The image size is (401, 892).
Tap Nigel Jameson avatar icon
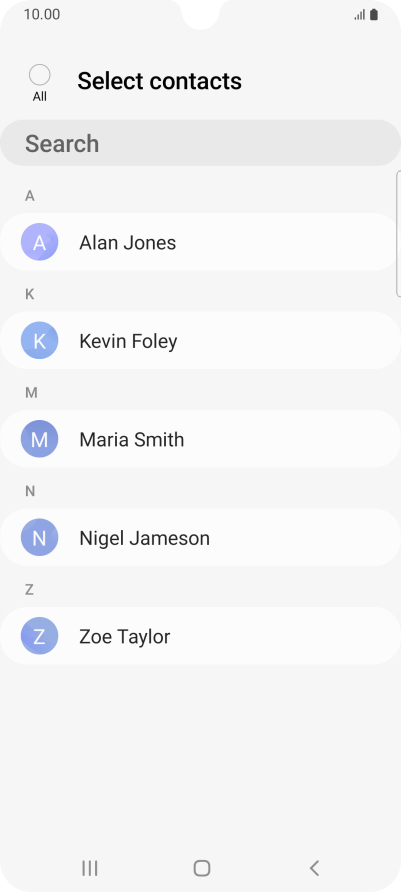click(39, 537)
